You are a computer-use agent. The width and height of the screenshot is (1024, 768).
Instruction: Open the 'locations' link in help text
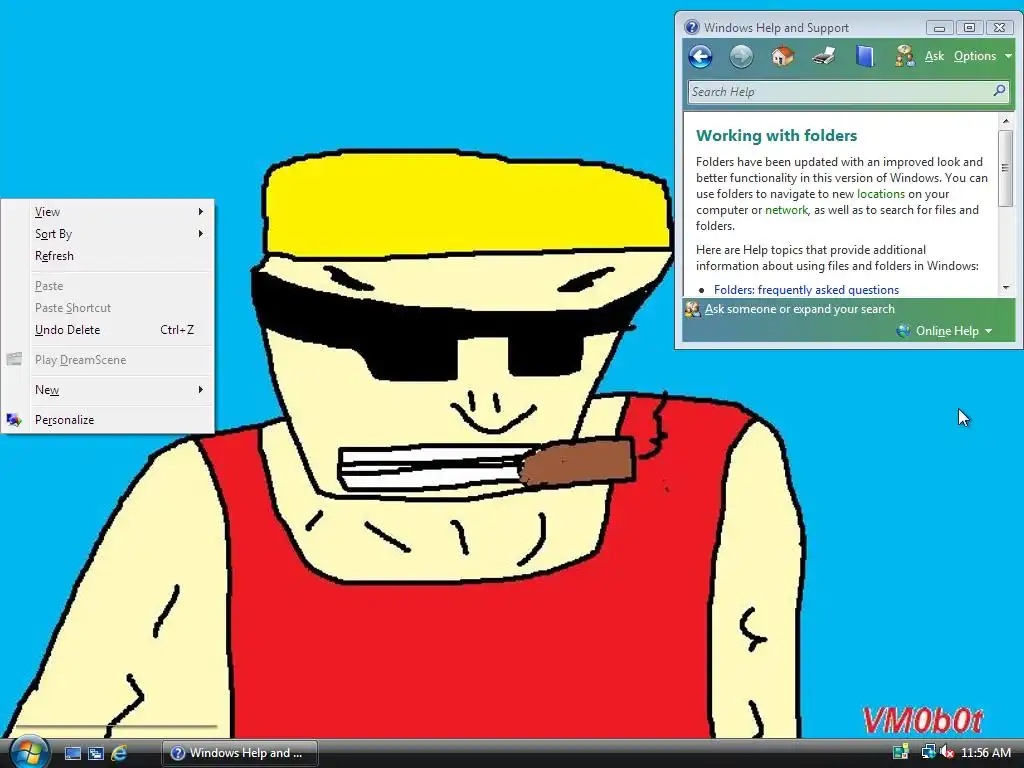(880, 194)
